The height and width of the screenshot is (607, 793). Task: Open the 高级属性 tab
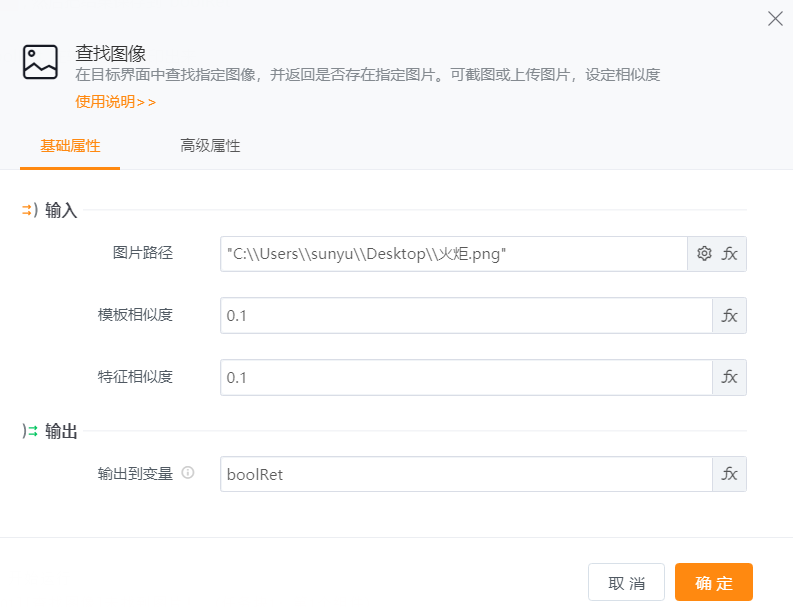210,146
